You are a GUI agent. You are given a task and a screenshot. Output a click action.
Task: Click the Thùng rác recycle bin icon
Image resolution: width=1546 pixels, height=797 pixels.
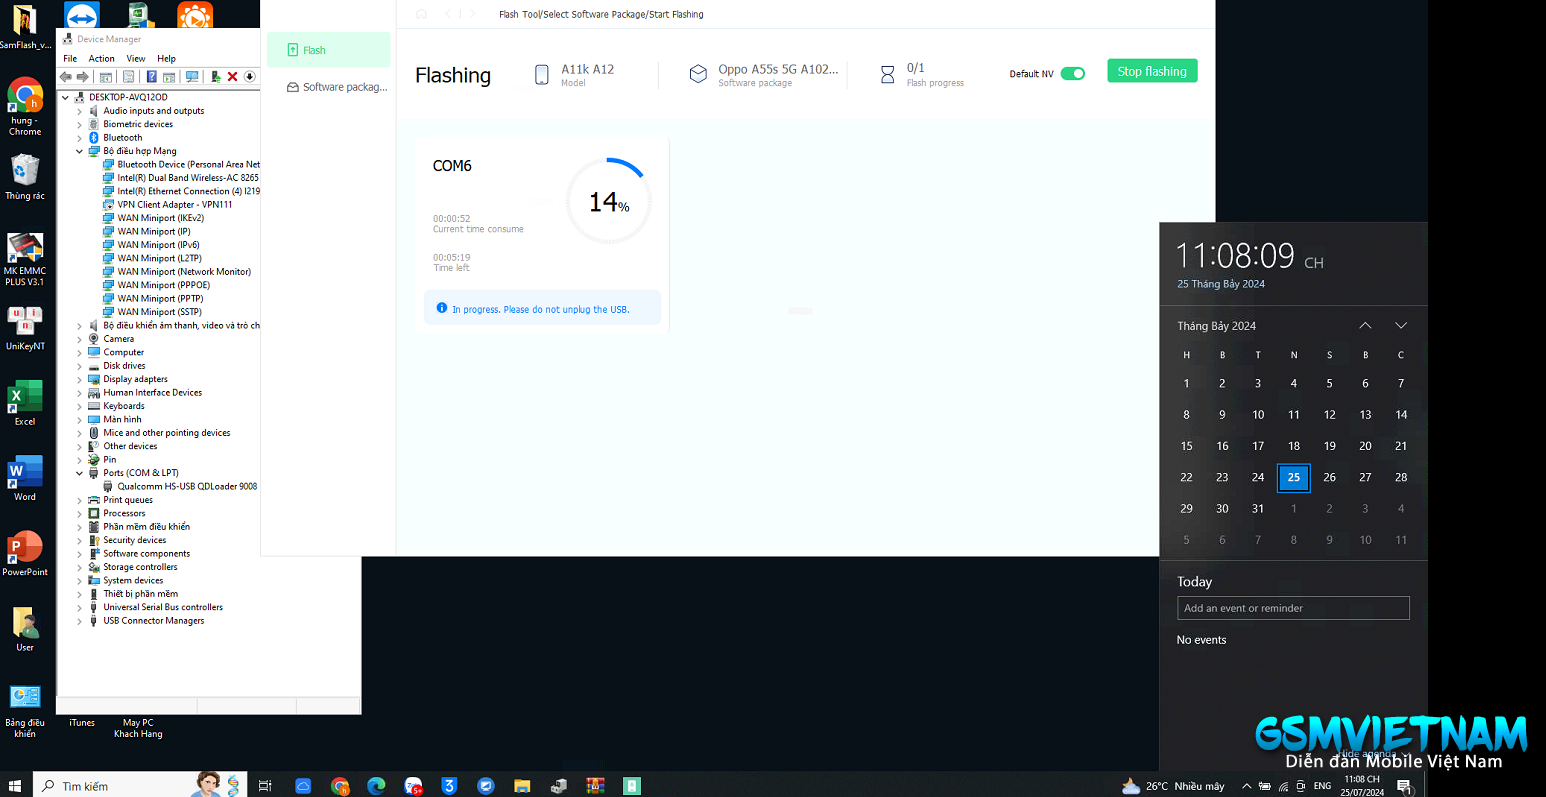pyautogui.click(x=25, y=177)
